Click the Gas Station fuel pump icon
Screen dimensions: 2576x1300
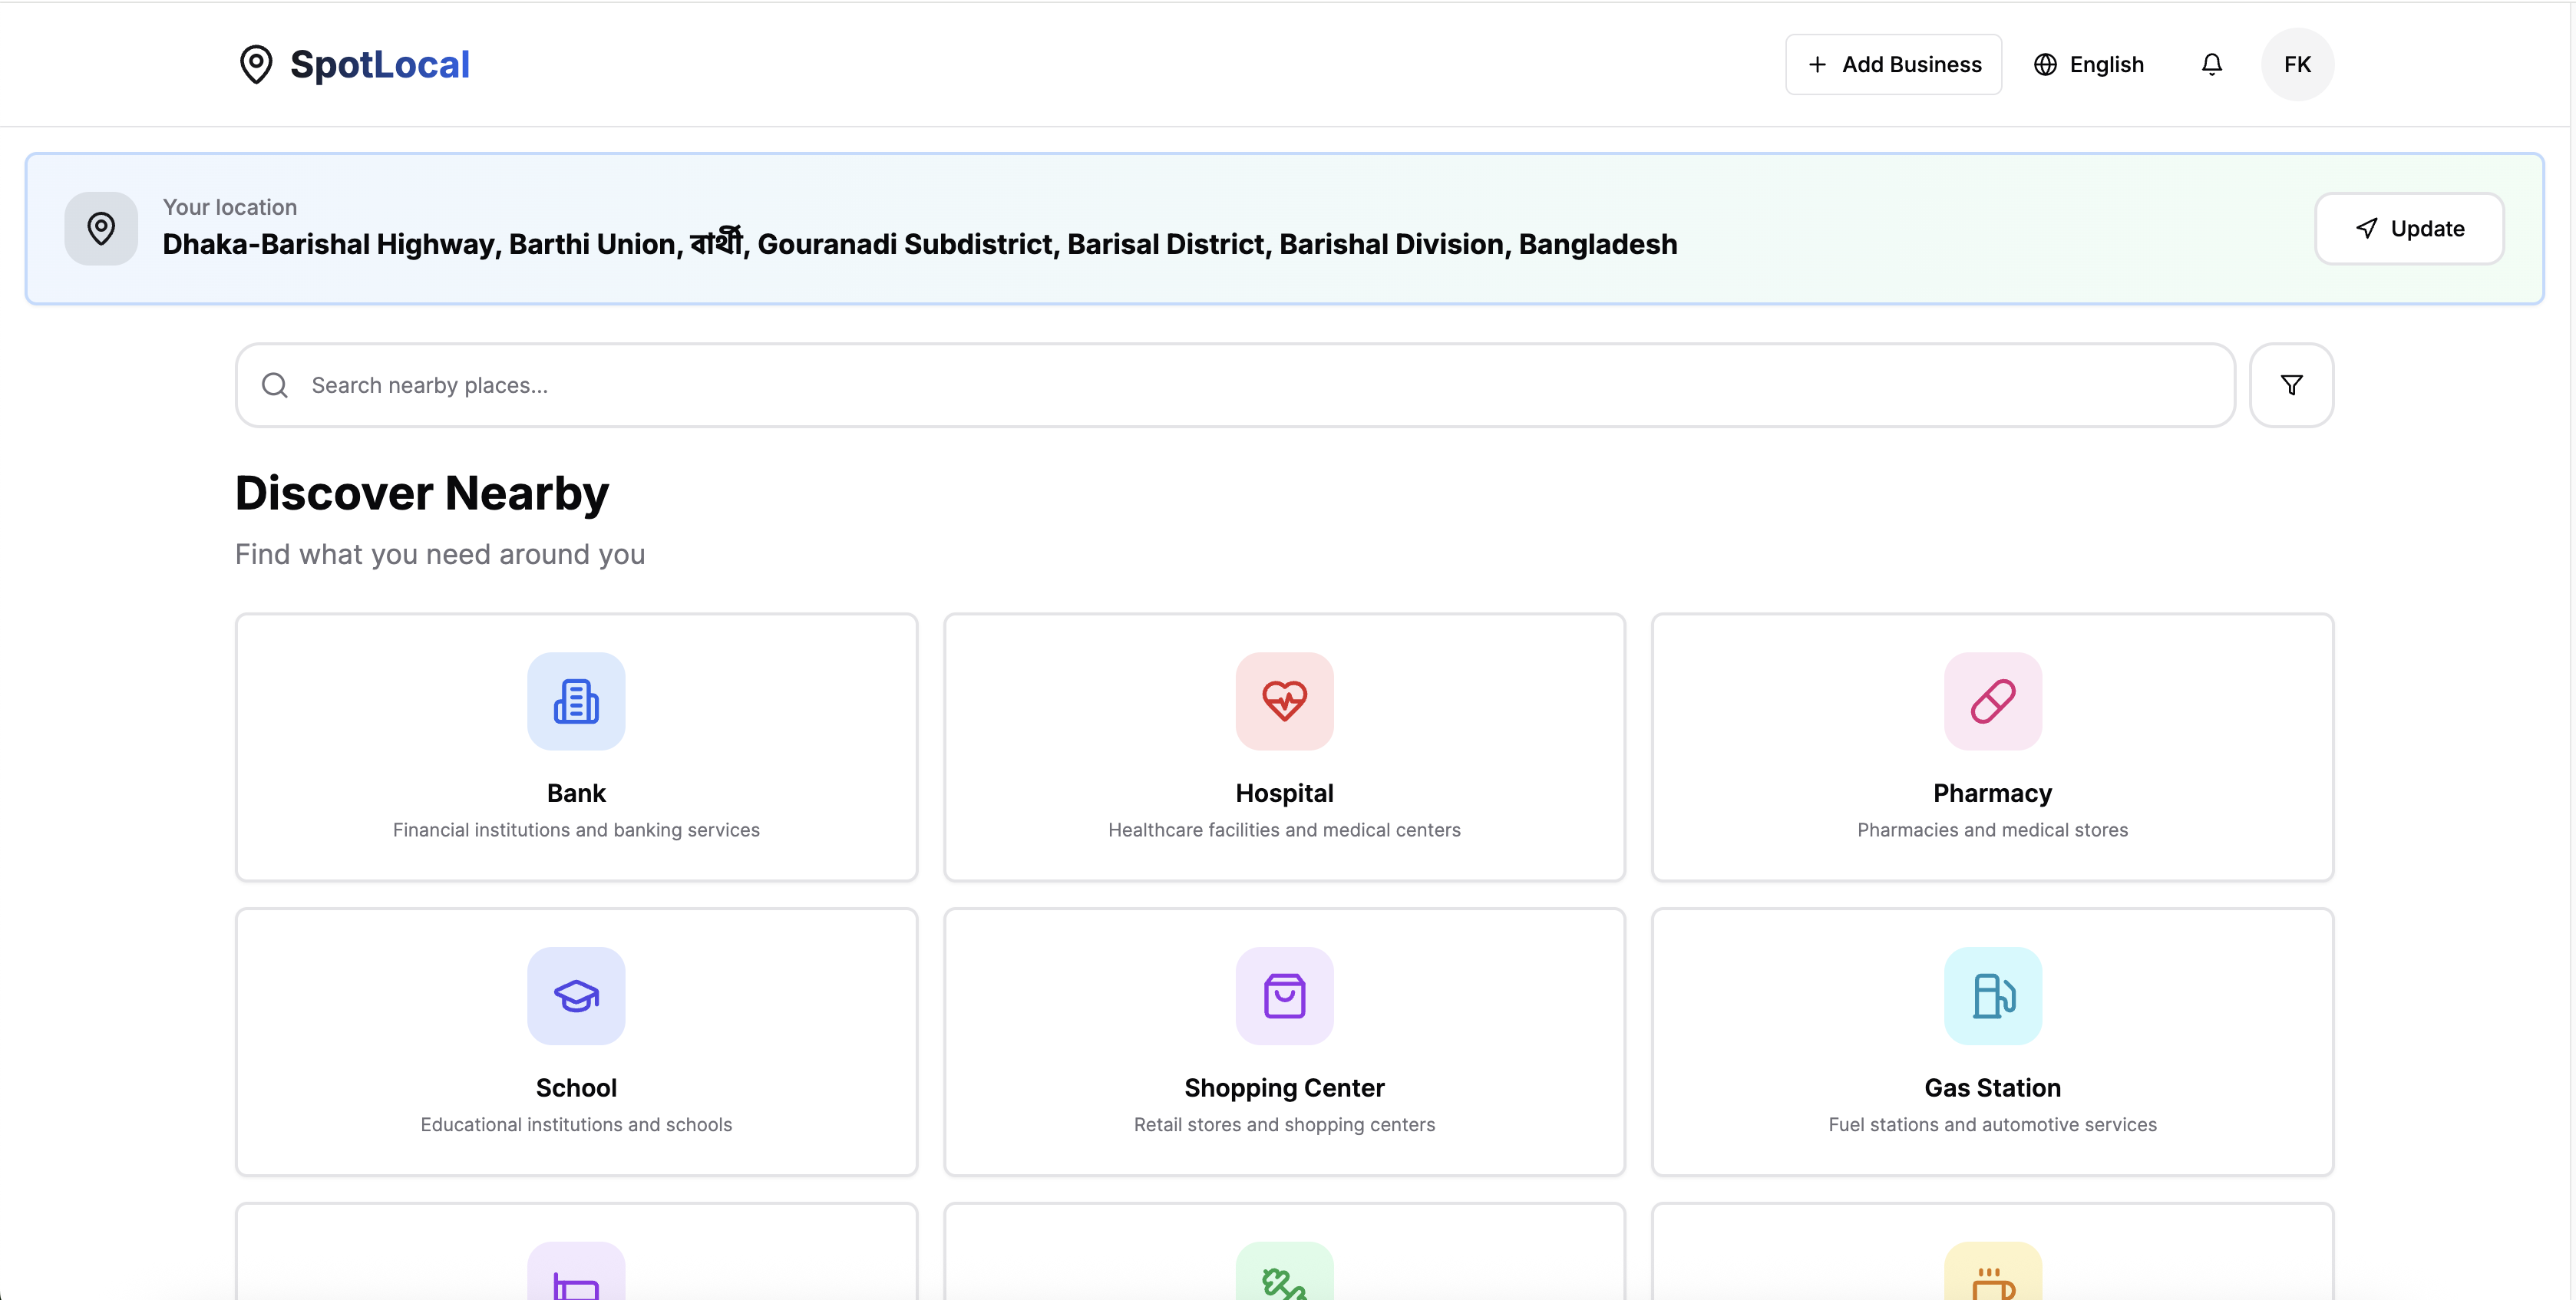pos(1992,996)
